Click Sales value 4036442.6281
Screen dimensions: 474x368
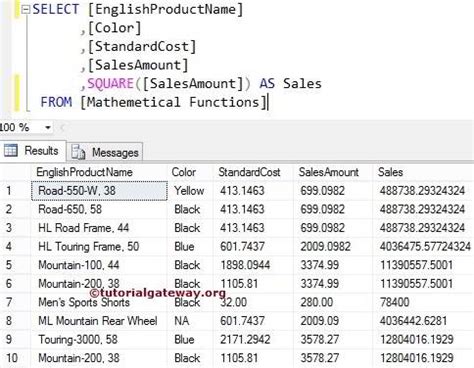(x=423, y=321)
